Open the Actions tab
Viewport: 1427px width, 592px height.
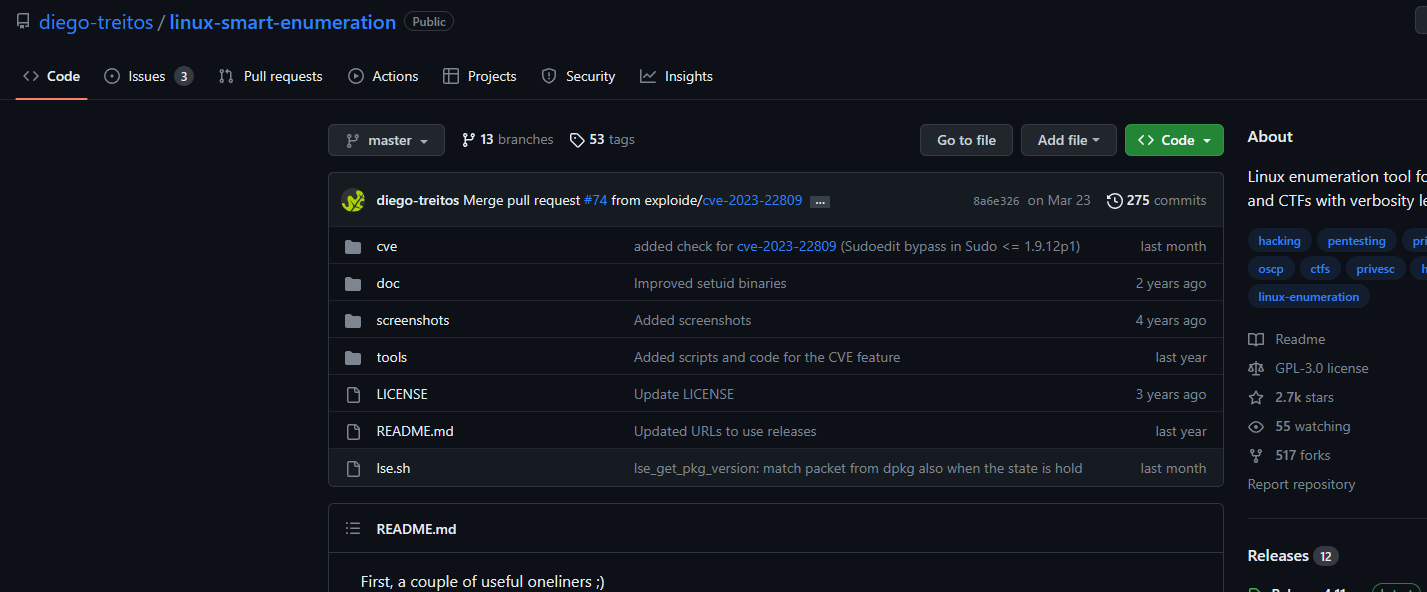pos(383,76)
